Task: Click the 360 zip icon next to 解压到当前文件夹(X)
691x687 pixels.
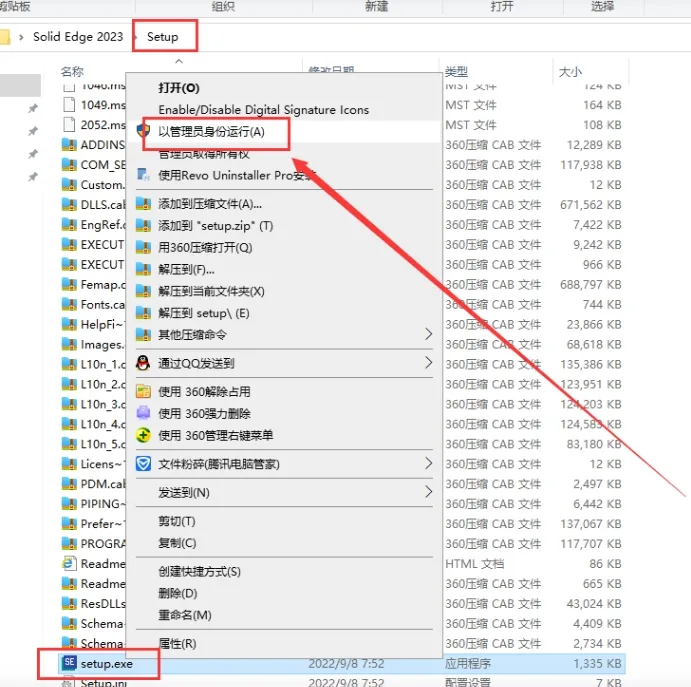Action: (143, 291)
